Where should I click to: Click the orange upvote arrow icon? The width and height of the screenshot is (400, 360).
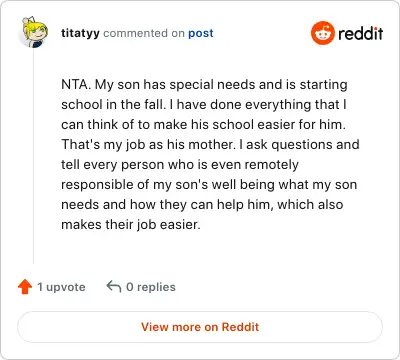(25, 287)
